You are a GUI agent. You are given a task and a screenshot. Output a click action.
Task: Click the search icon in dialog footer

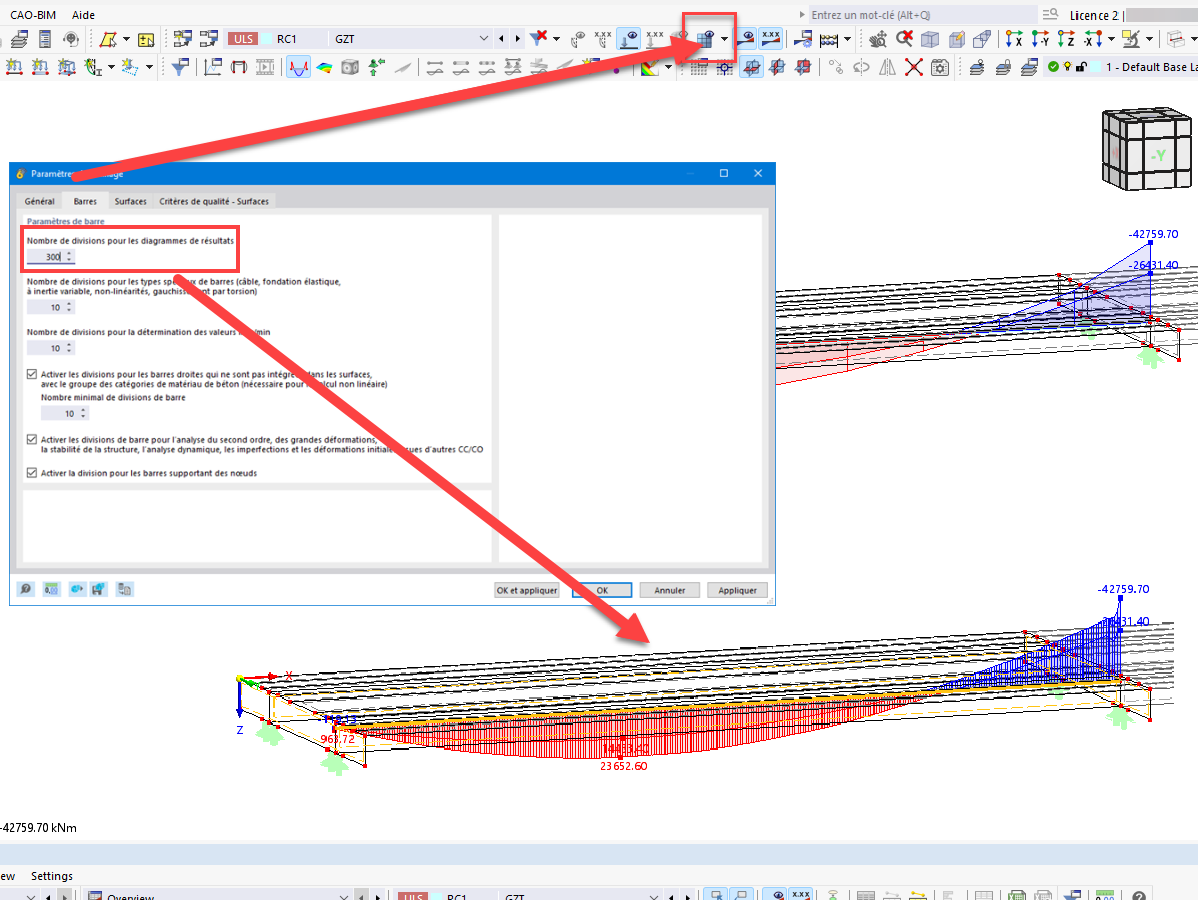pyautogui.click(x=26, y=589)
